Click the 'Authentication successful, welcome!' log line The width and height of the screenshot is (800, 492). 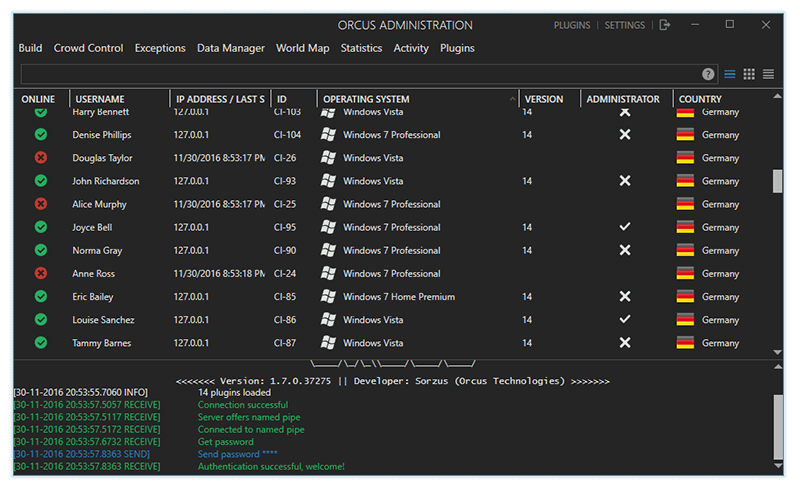click(x=271, y=466)
